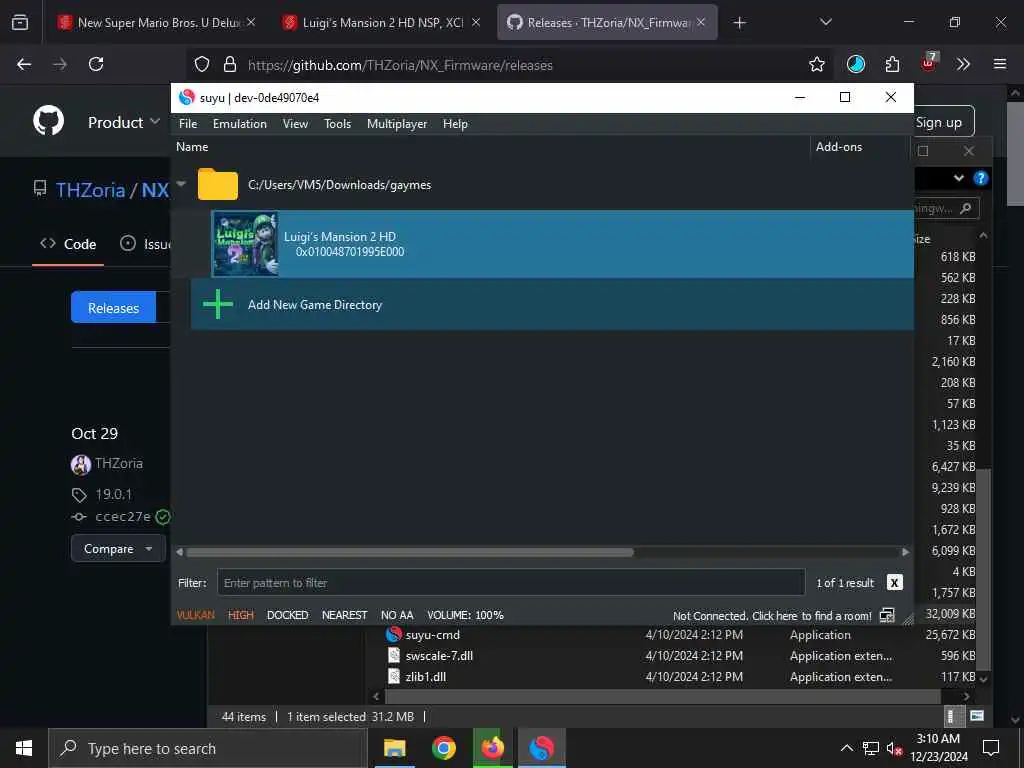Click the blue Releases button
This screenshot has height=768, width=1024.
(x=114, y=308)
